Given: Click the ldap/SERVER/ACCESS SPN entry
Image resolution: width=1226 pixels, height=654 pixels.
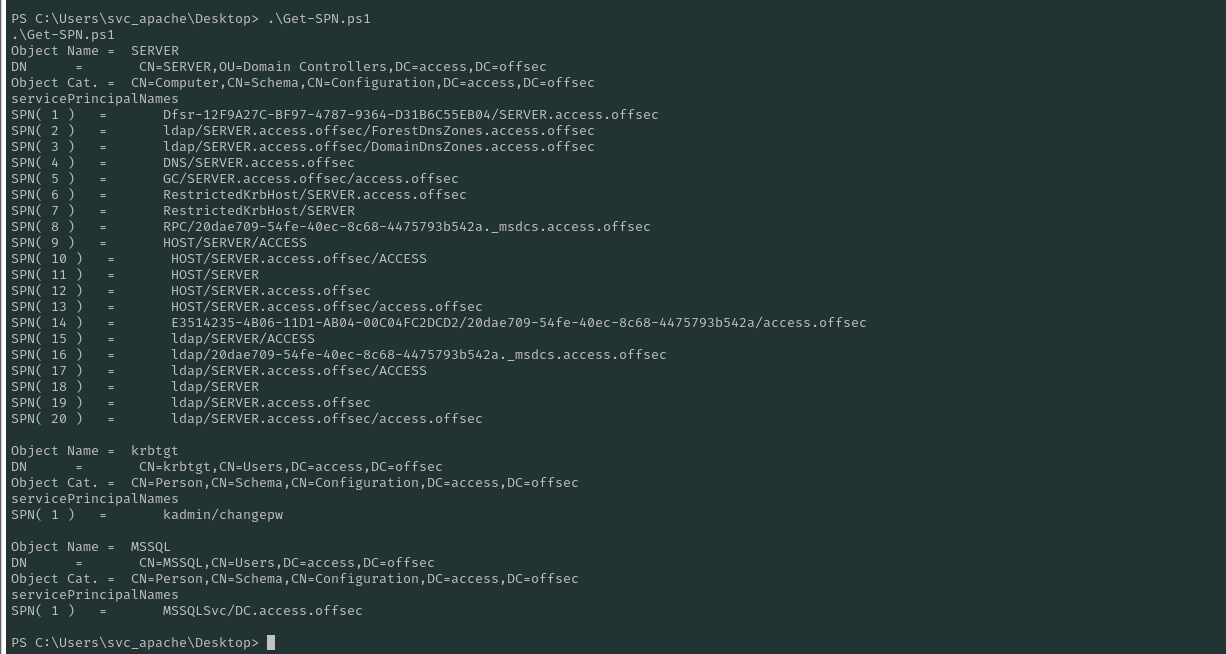Looking at the screenshot, I should click(242, 339).
